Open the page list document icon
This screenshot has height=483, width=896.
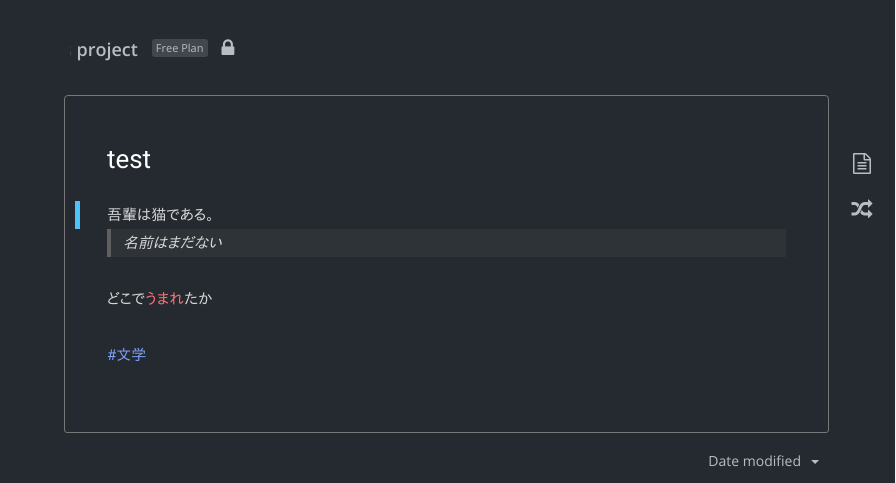(861, 163)
